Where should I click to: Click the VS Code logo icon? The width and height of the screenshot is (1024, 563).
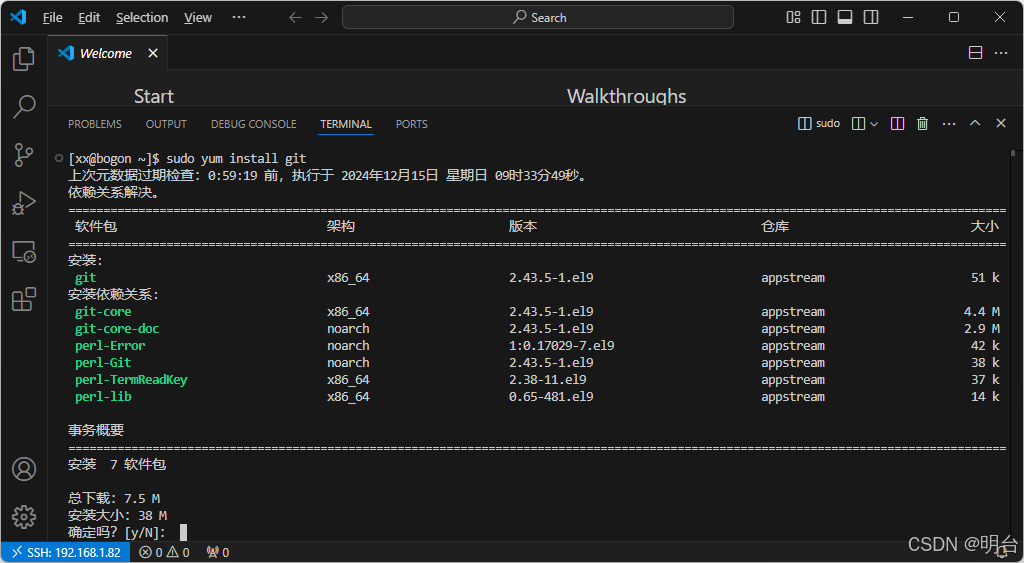click(18, 17)
